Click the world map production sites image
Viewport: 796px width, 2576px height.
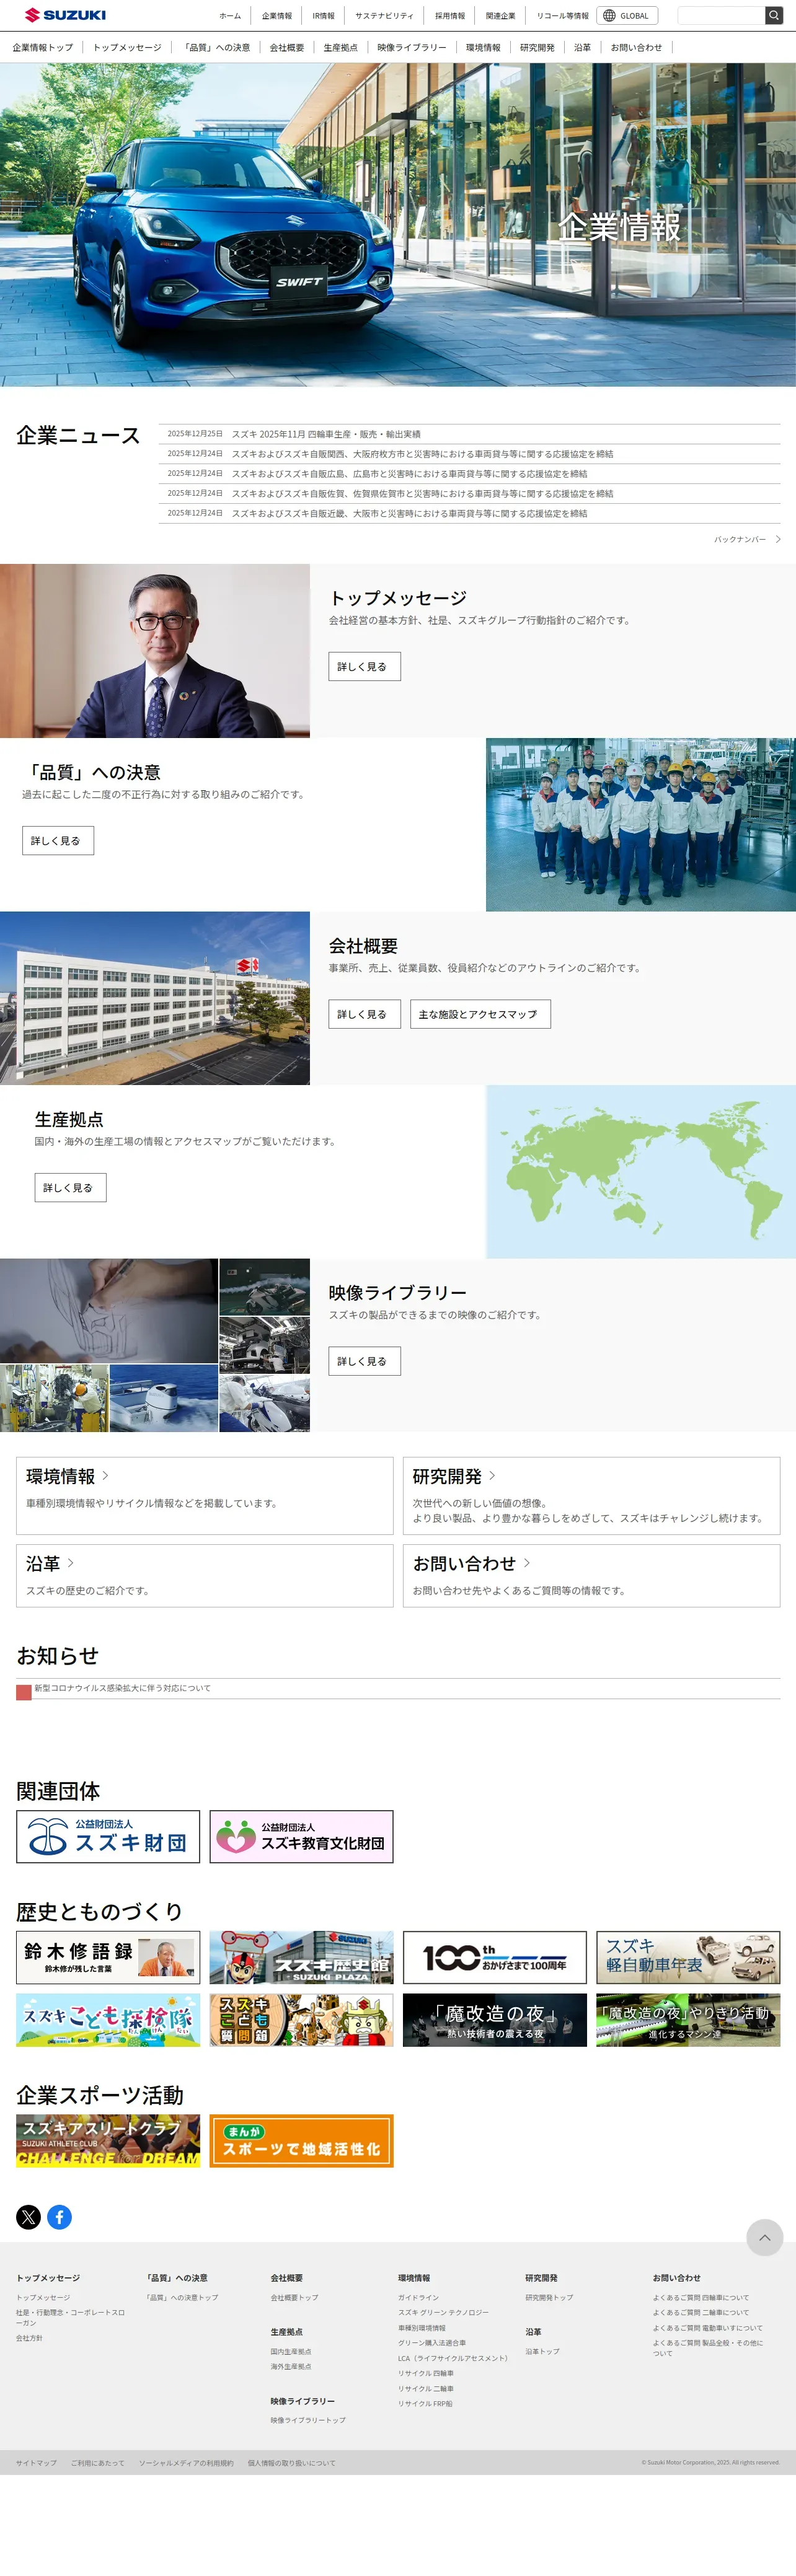coord(641,1172)
